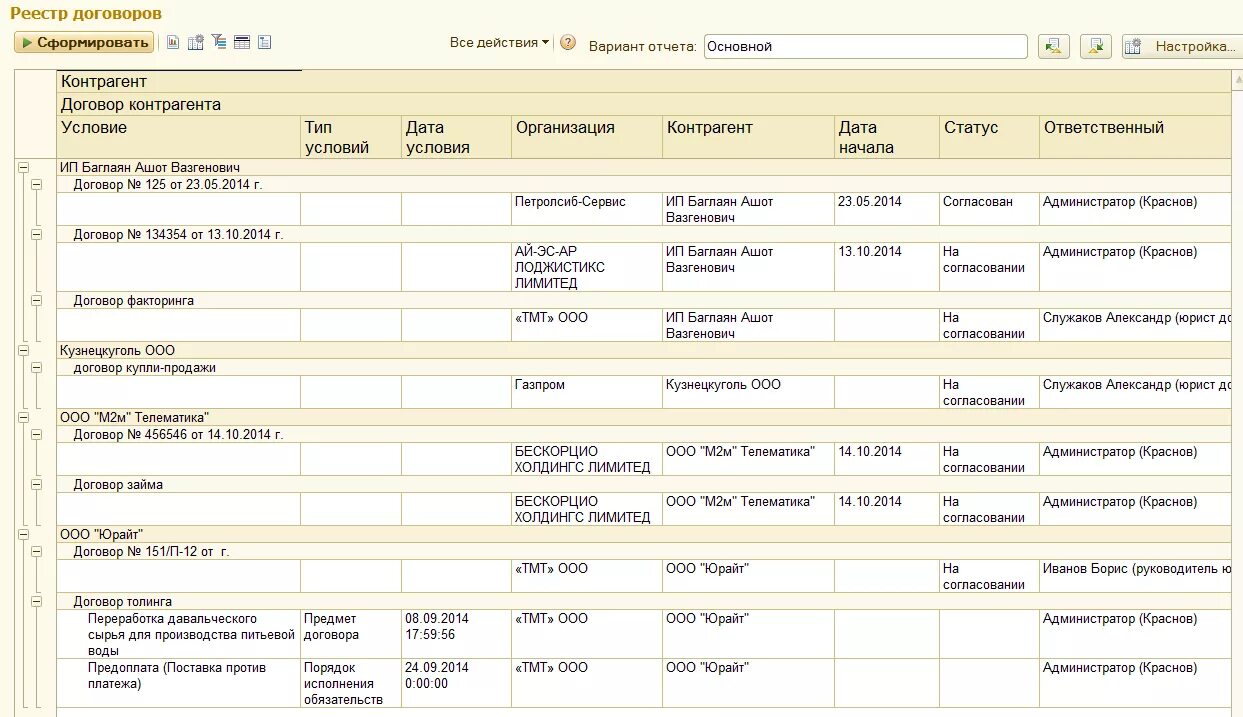Viewport: 1243px width, 717px height.
Task: Click the Ответственный column header
Action: coord(1135,137)
